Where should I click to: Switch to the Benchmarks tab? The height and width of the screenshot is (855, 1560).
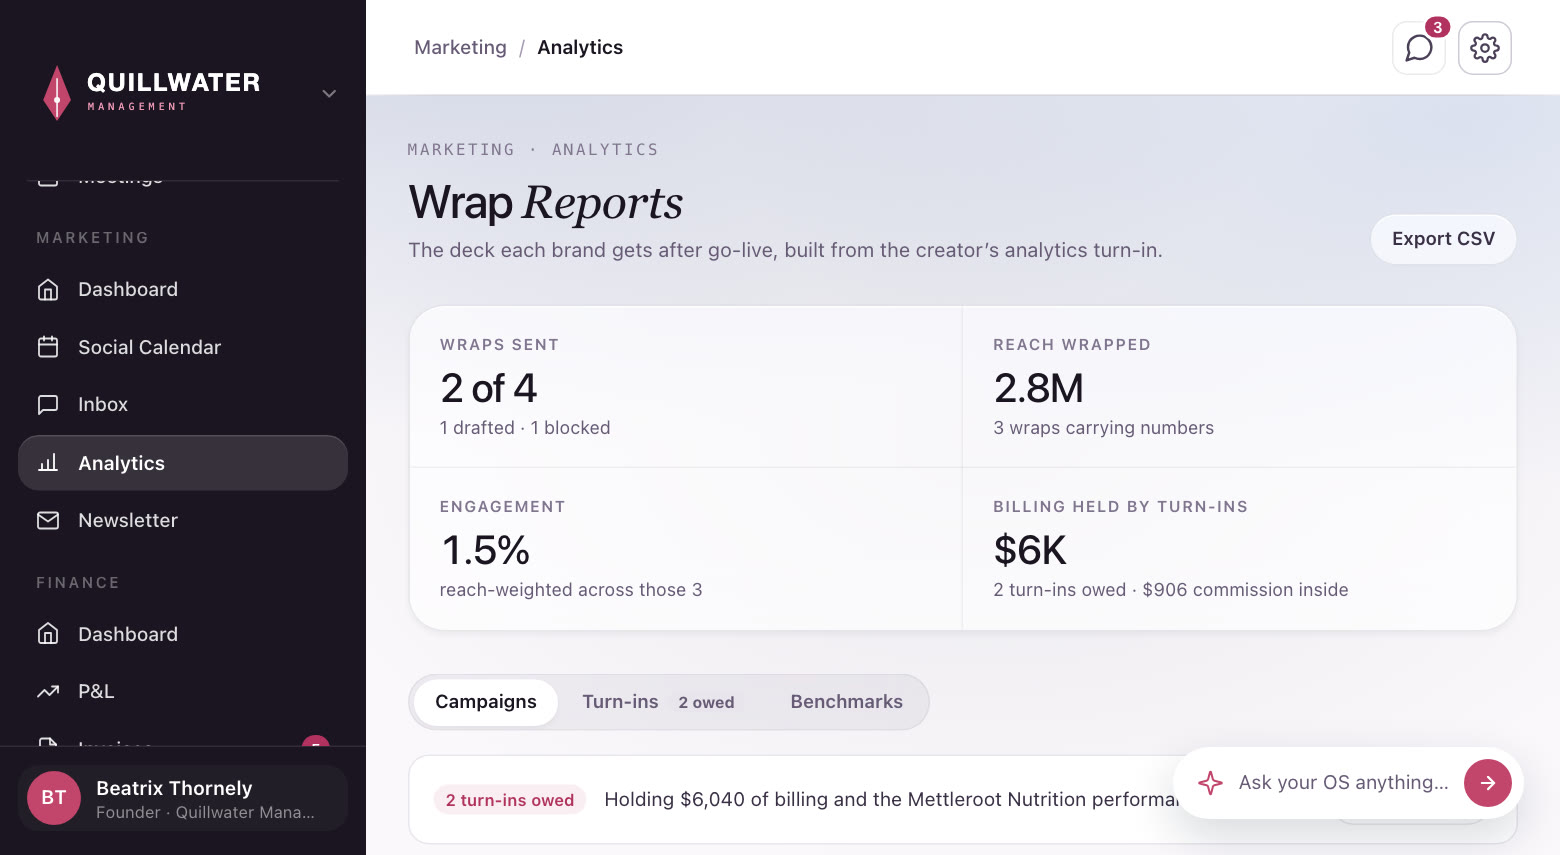[x=846, y=702]
